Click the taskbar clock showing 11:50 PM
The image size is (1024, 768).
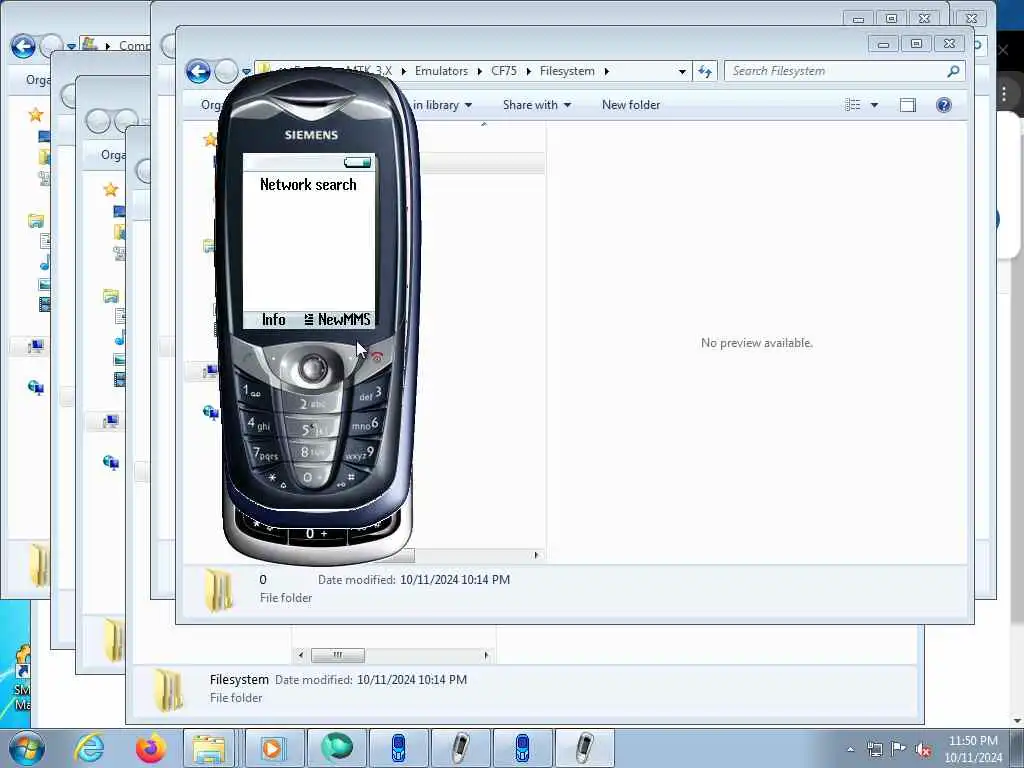tap(973, 749)
